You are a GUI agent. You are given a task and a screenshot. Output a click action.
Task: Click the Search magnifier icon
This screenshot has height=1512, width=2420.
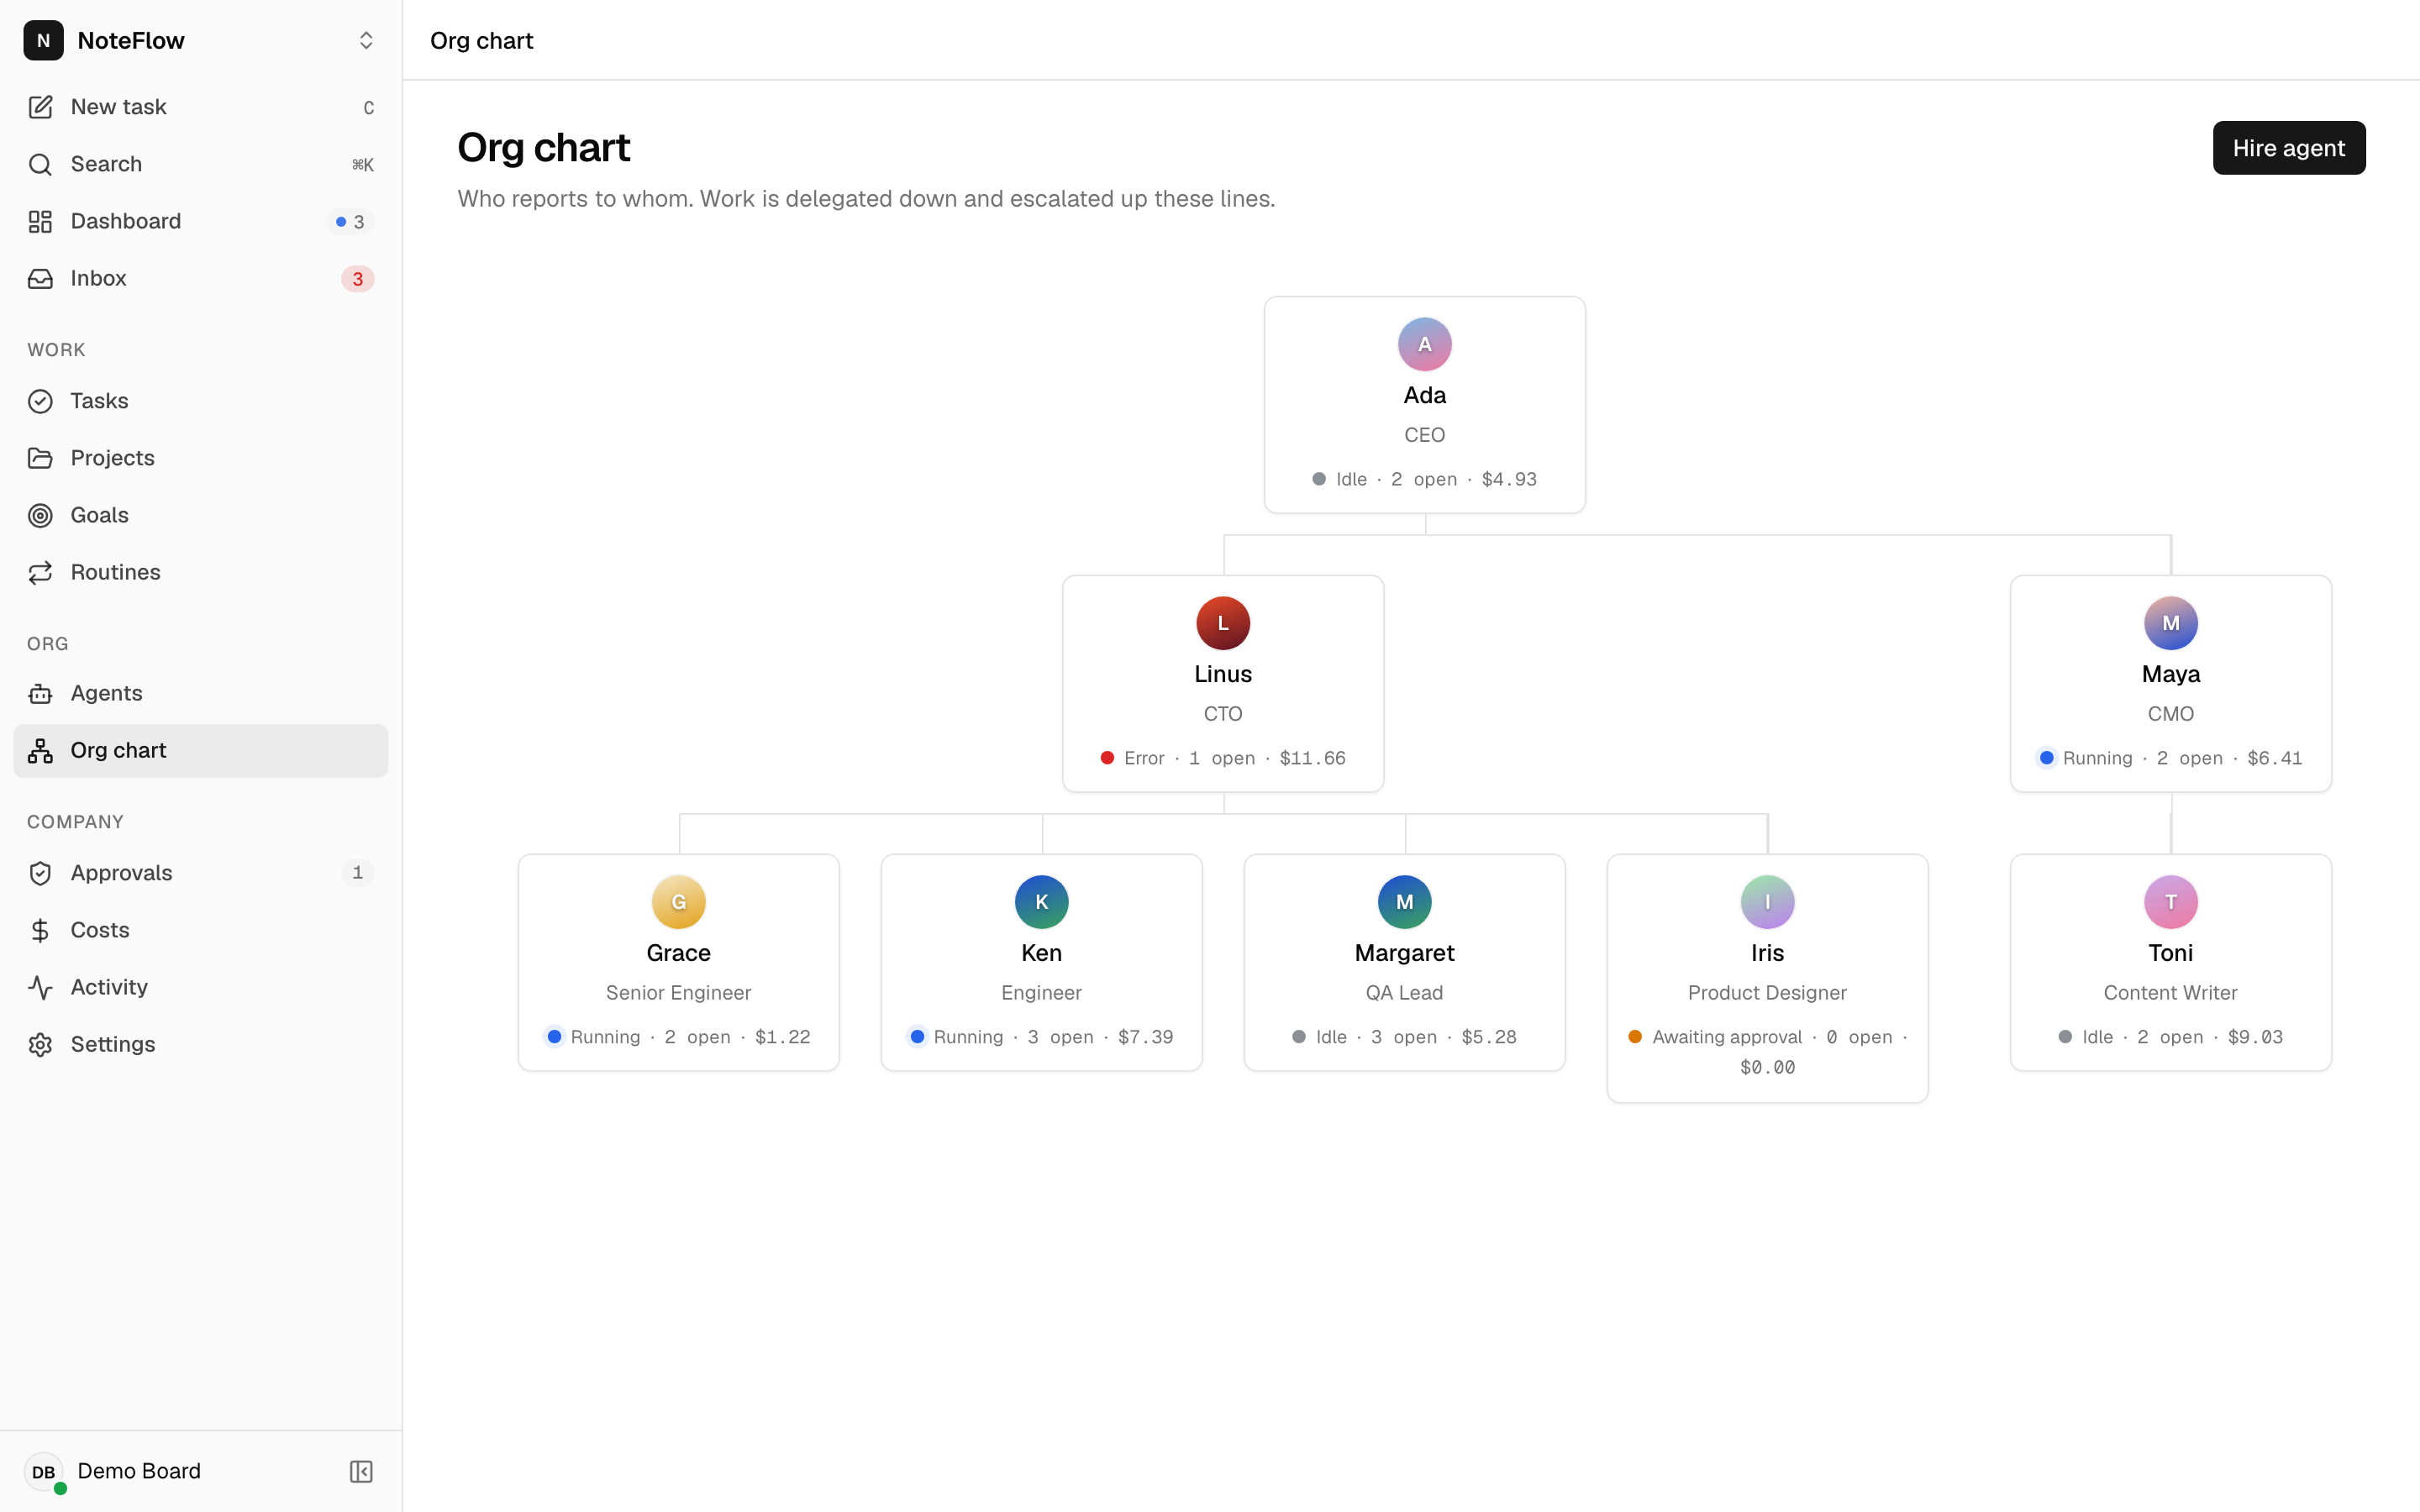(x=40, y=164)
